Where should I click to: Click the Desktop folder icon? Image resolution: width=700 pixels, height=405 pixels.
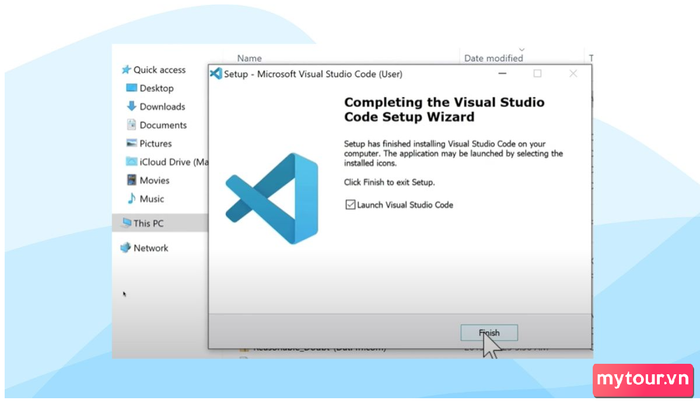131,88
